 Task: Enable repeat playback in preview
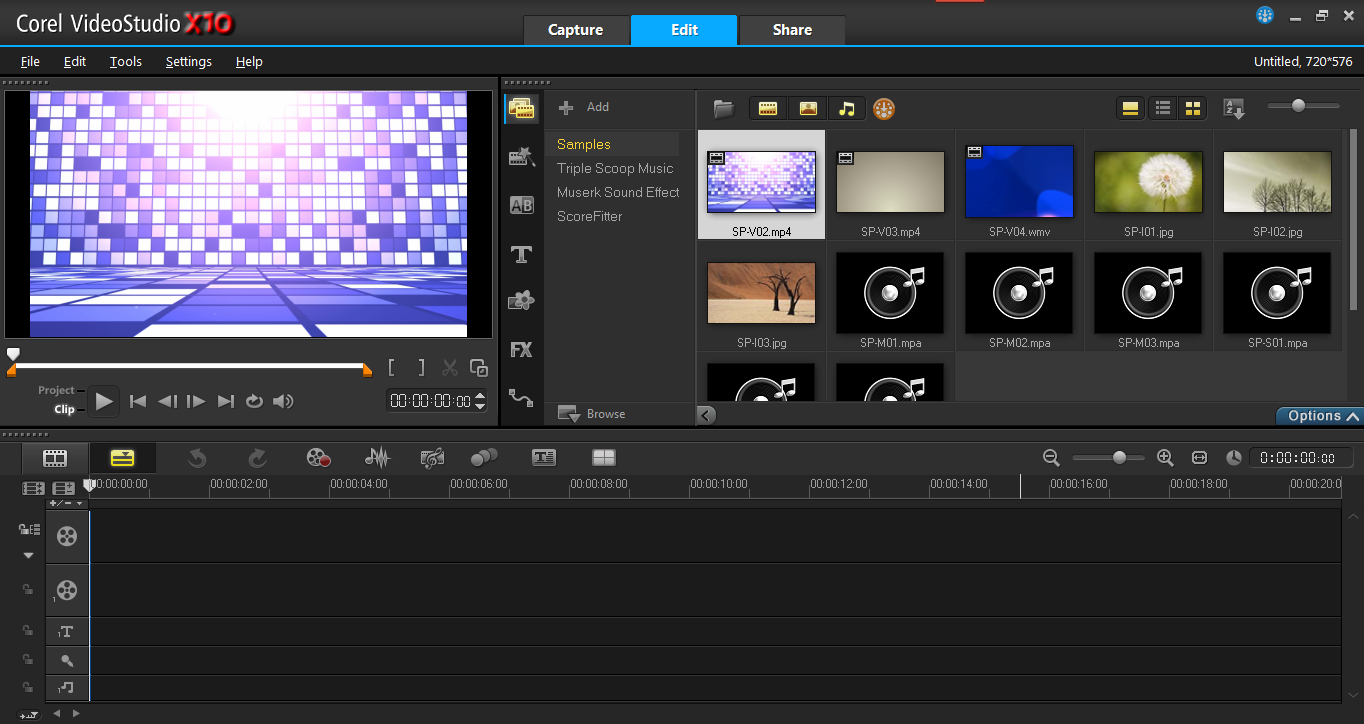pos(254,401)
